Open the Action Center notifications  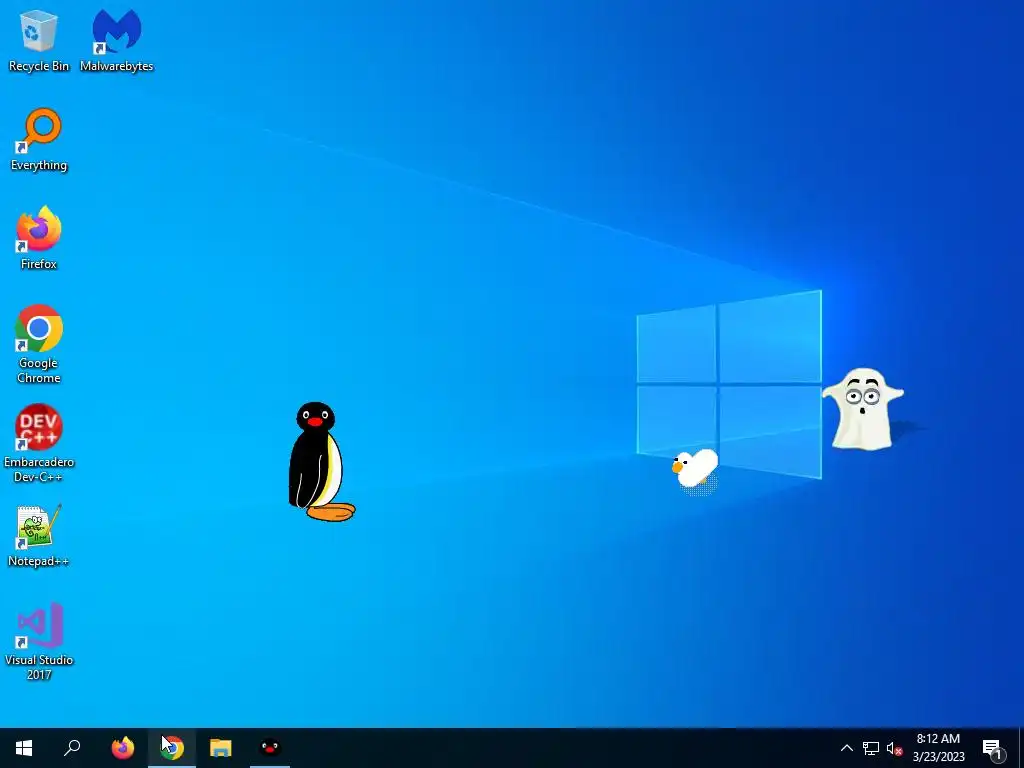(x=993, y=748)
